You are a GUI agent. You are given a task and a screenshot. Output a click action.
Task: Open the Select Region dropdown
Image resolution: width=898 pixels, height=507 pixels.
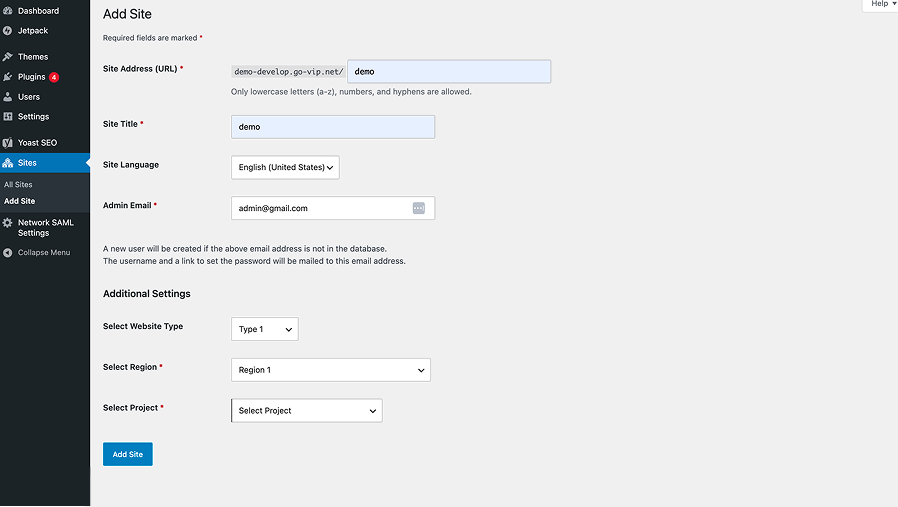[x=330, y=370]
